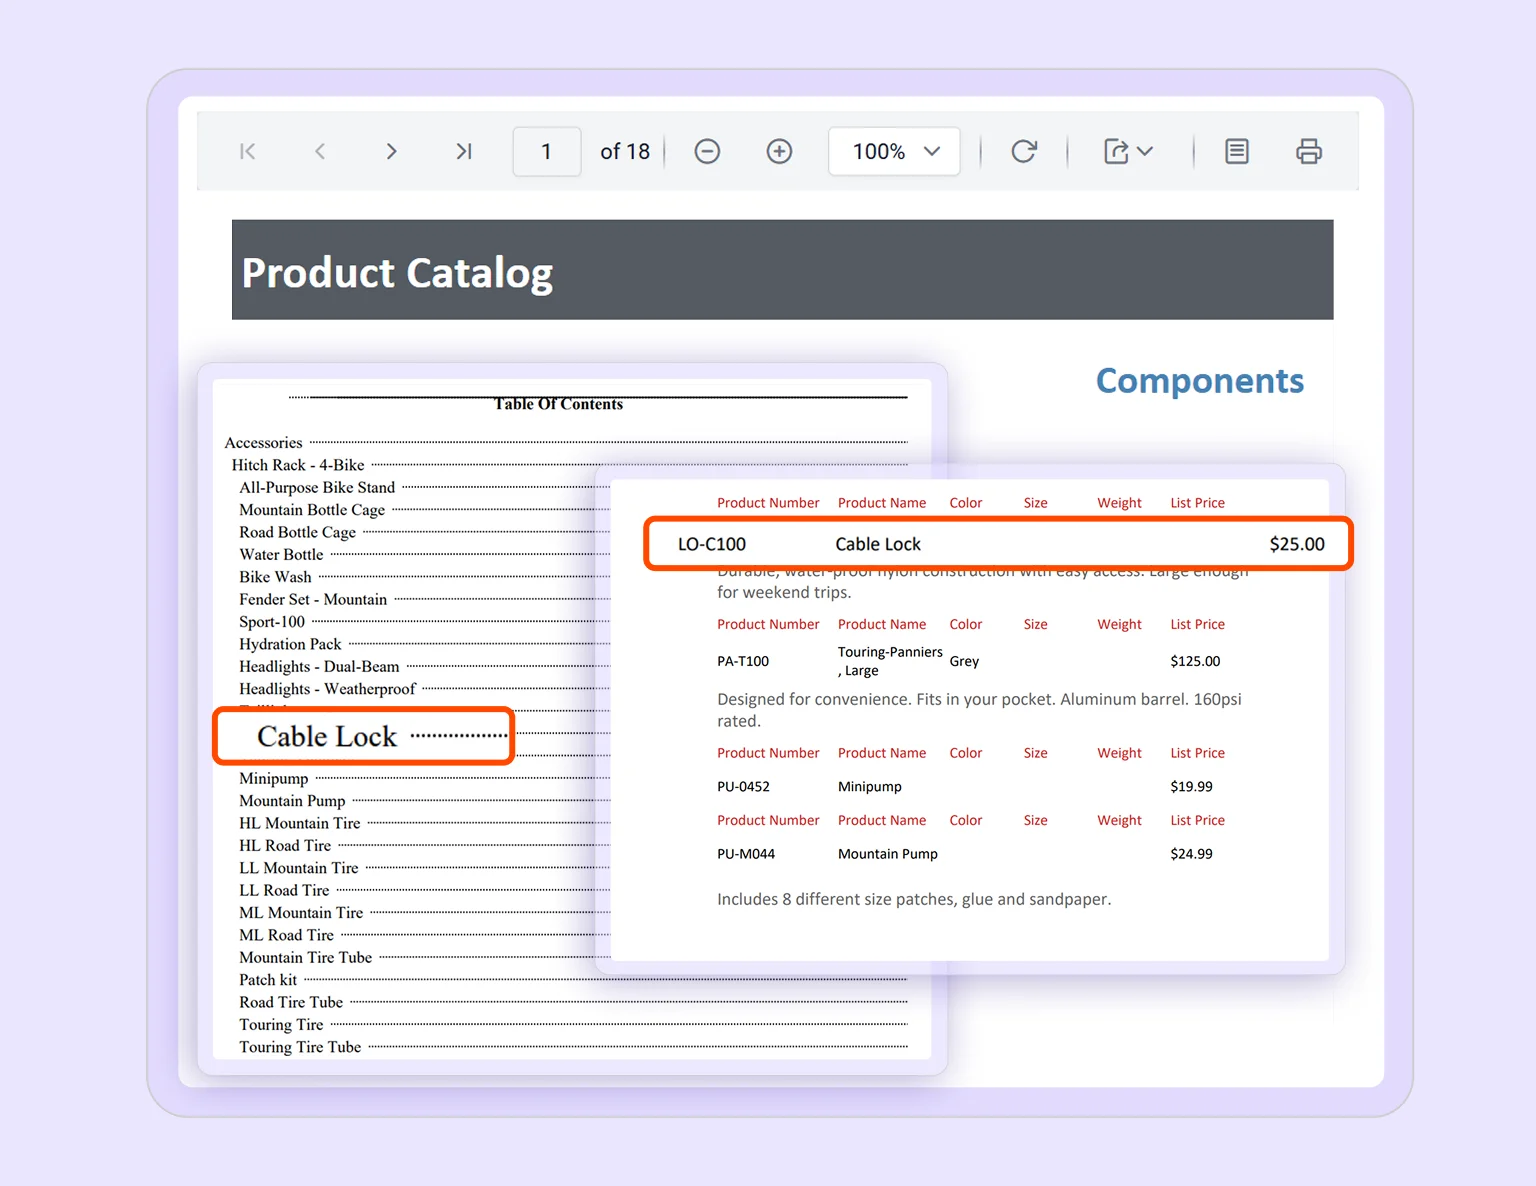
Task: Click the Minipump contents entry
Action: click(x=273, y=778)
